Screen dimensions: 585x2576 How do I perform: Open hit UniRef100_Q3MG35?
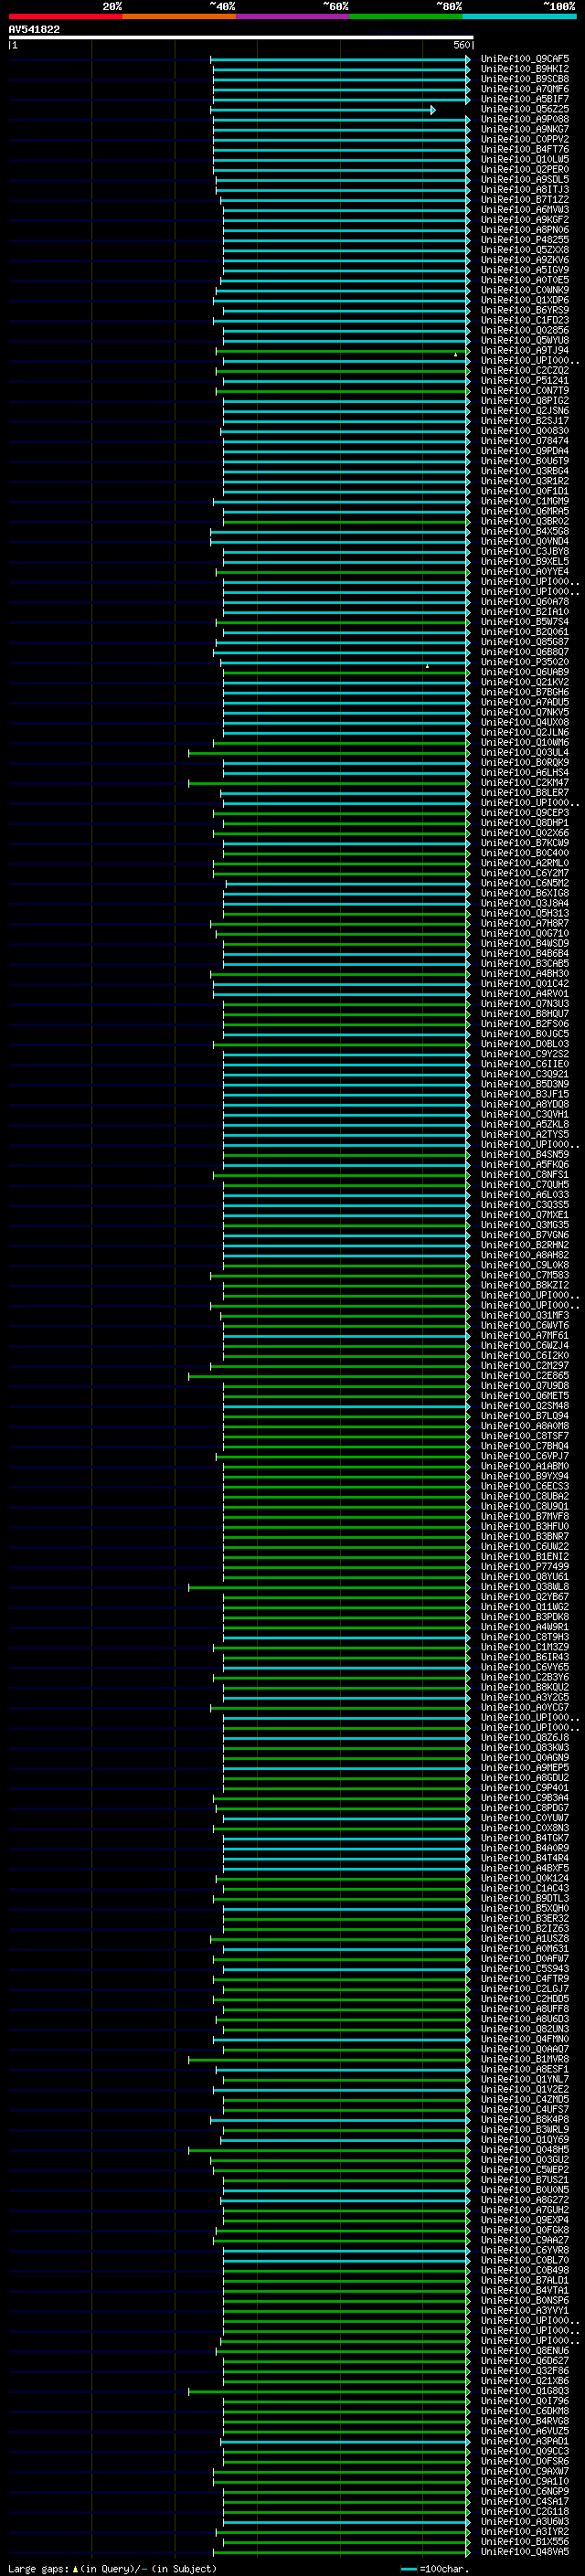[x=525, y=1224]
